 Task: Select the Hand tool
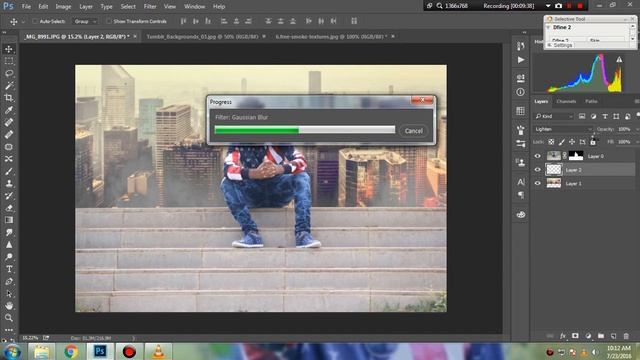pos(9,306)
